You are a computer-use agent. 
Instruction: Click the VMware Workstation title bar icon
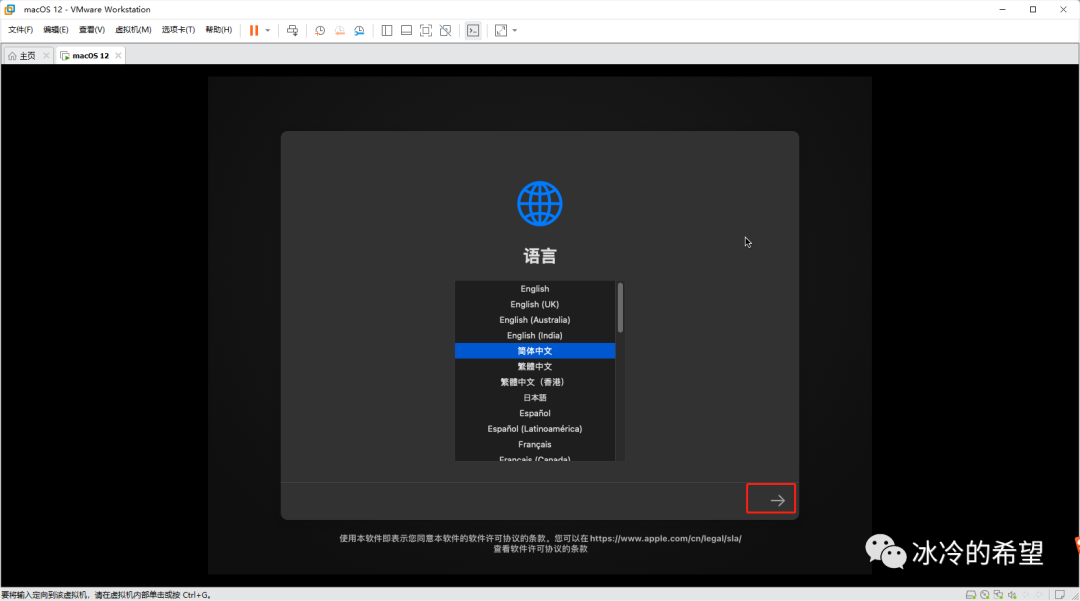[x=10, y=10]
